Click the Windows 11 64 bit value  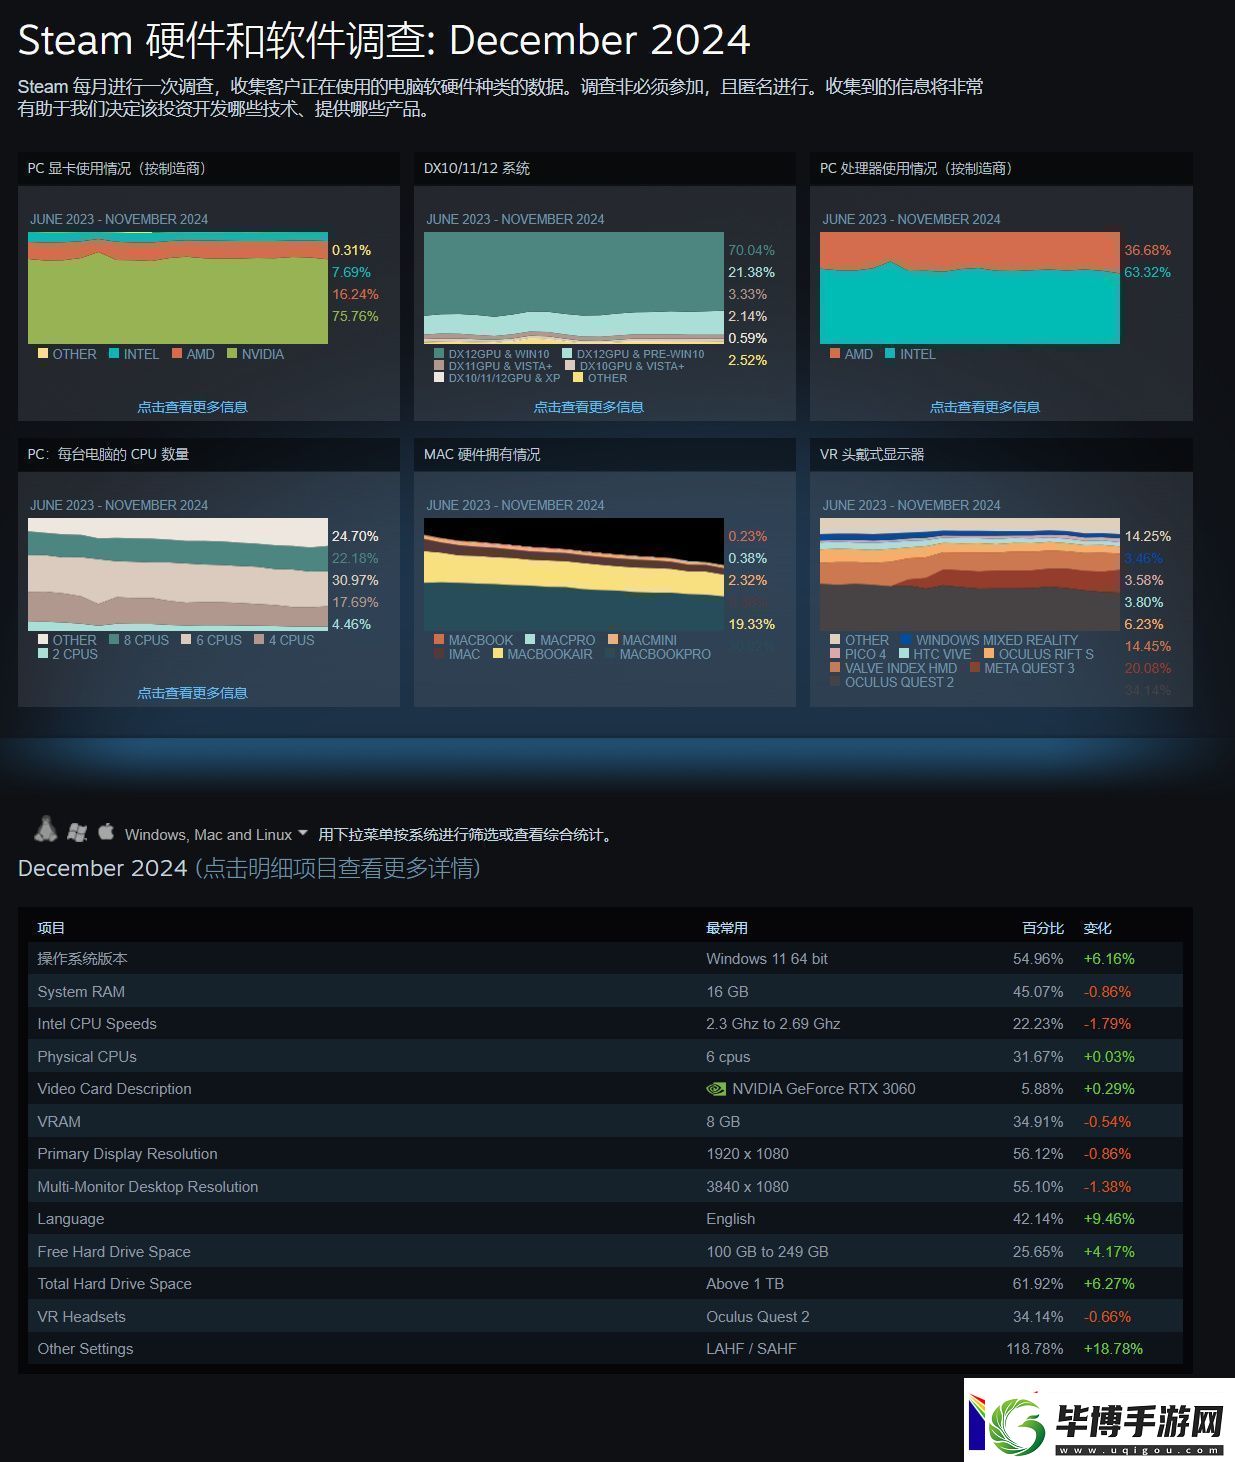[x=767, y=959]
